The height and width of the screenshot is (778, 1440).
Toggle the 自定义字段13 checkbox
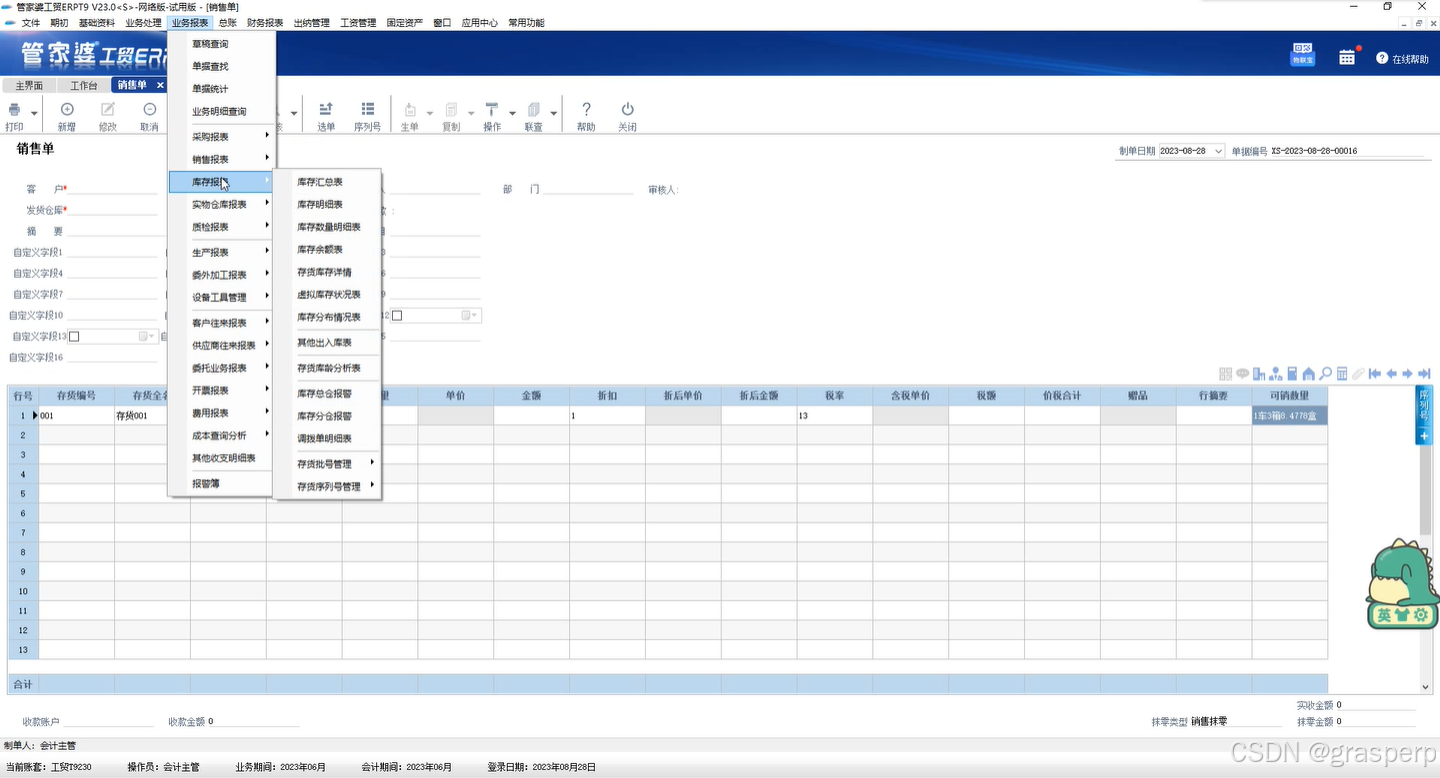tap(74, 337)
